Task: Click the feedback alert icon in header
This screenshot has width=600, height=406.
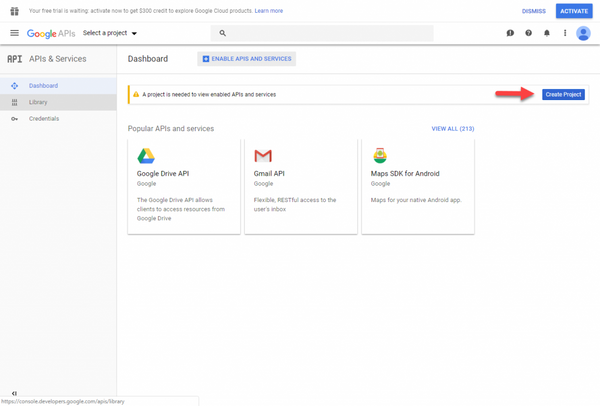Action: pos(510,33)
